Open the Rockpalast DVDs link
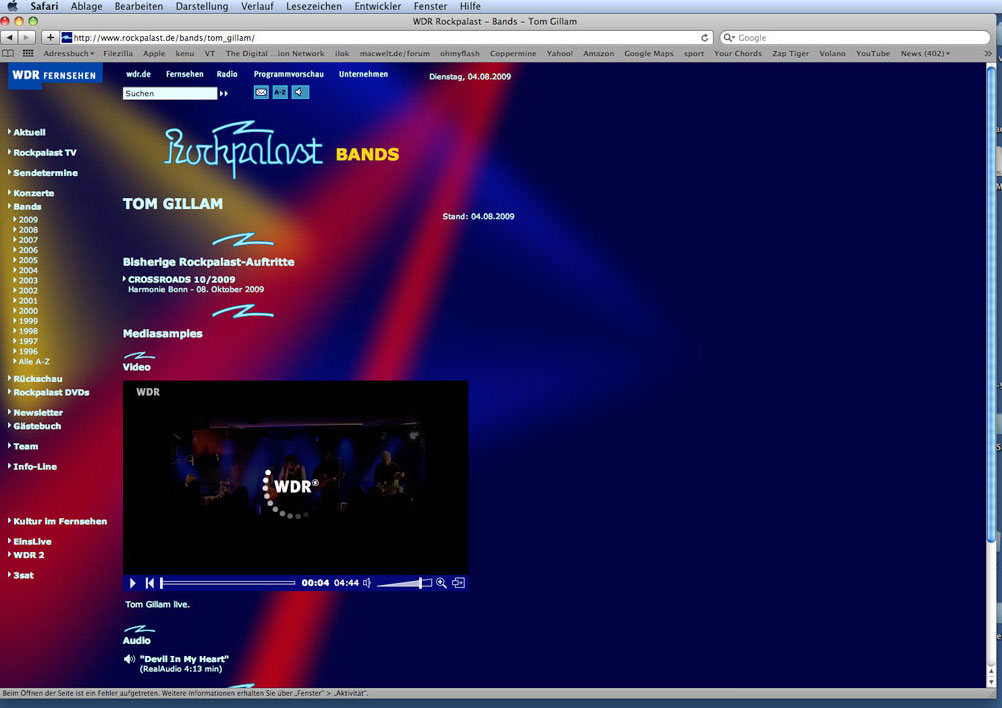Viewport: 1002px width, 708px height. 51,392
